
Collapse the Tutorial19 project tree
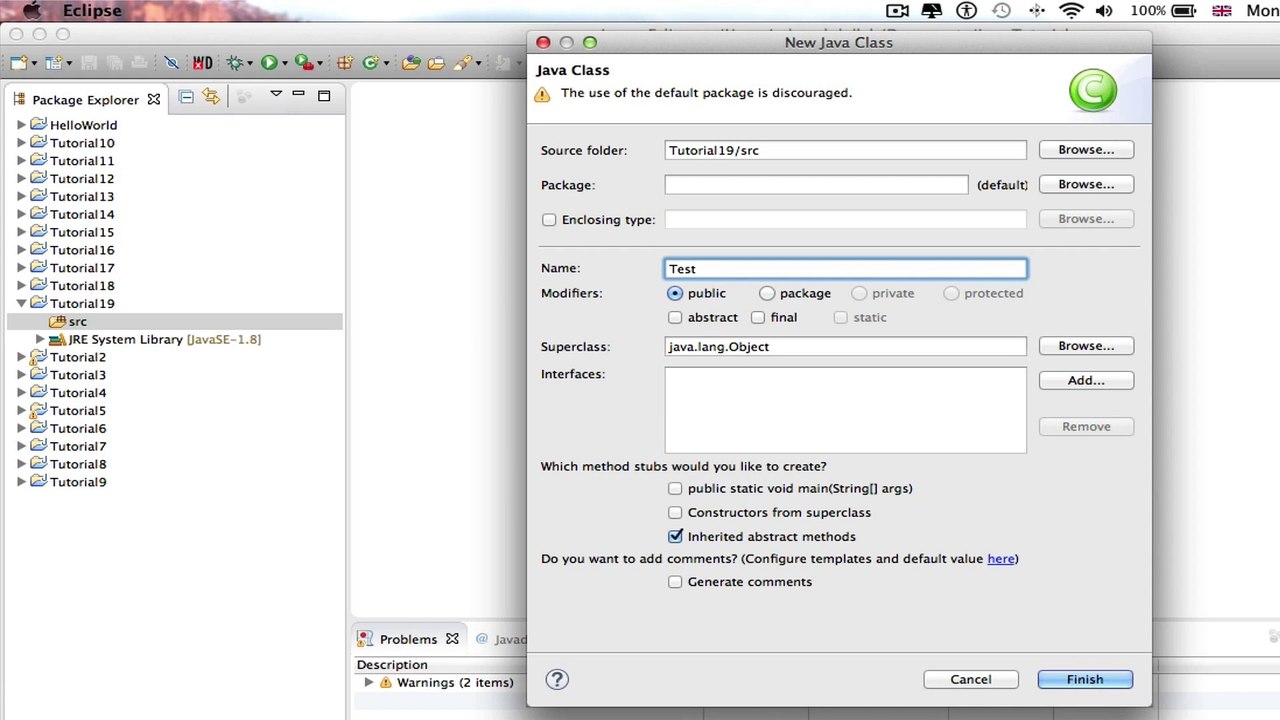pyautogui.click(x=21, y=304)
